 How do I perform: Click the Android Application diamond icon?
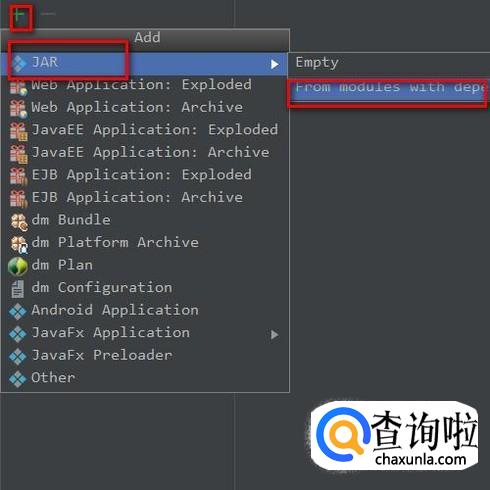(18, 311)
